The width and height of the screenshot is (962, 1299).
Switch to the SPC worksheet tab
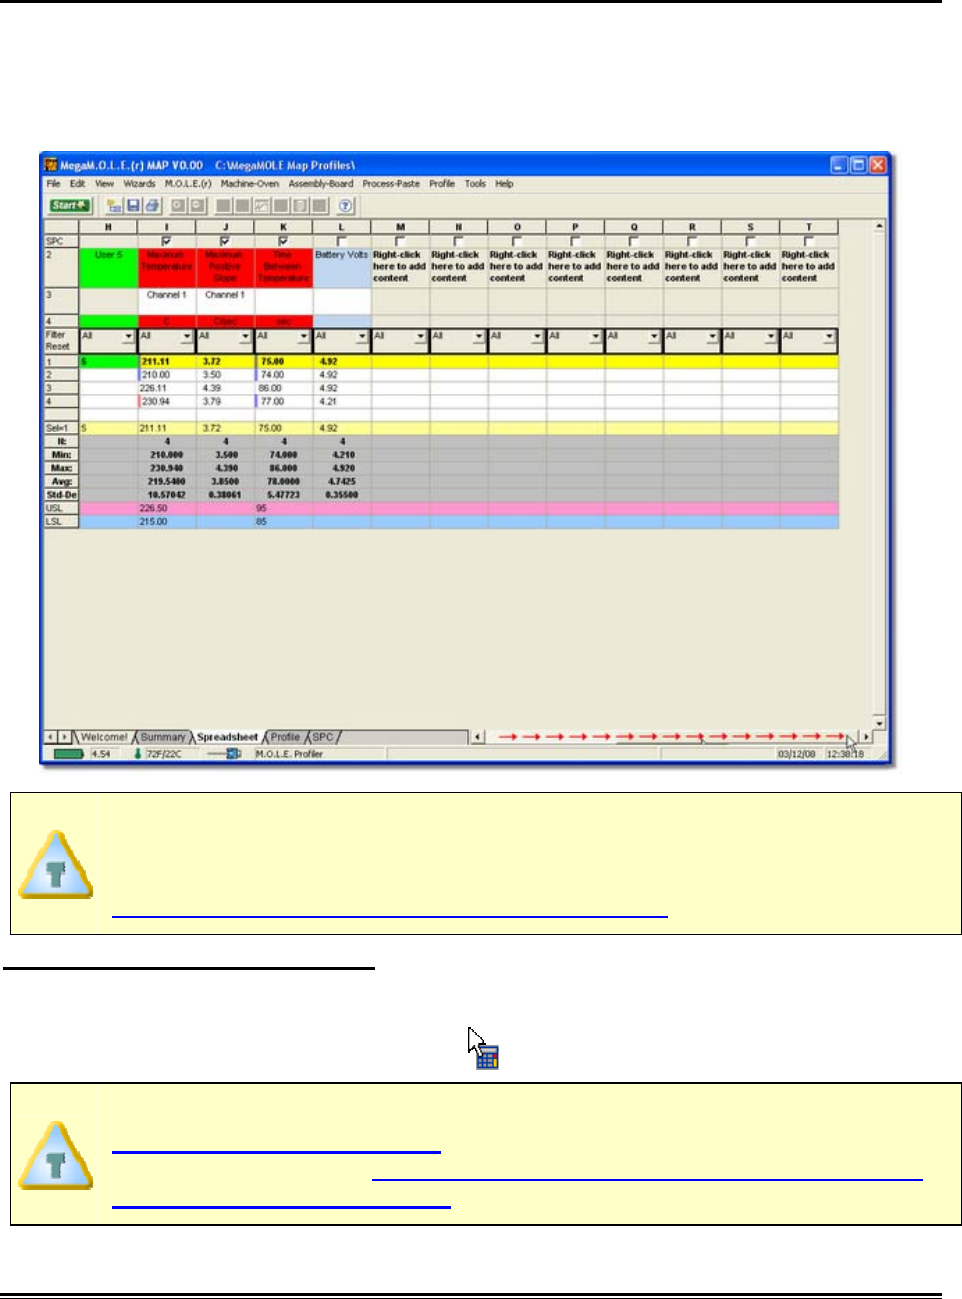click(x=323, y=737)
